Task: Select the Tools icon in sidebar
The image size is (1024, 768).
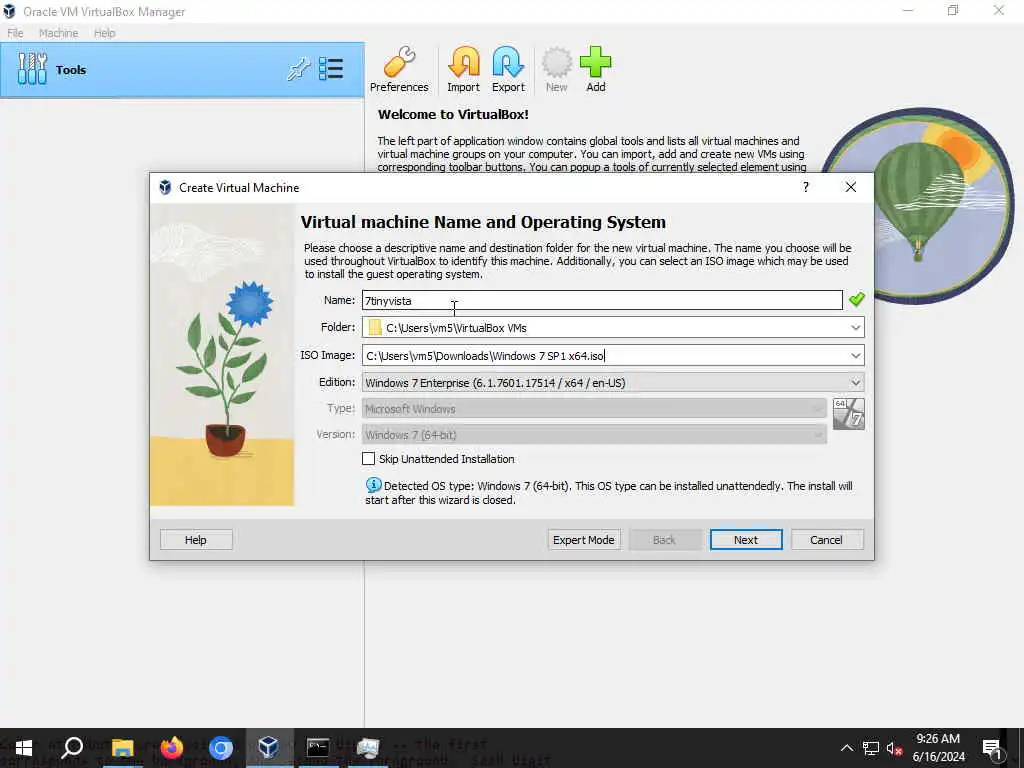Action: pos(32,69)
